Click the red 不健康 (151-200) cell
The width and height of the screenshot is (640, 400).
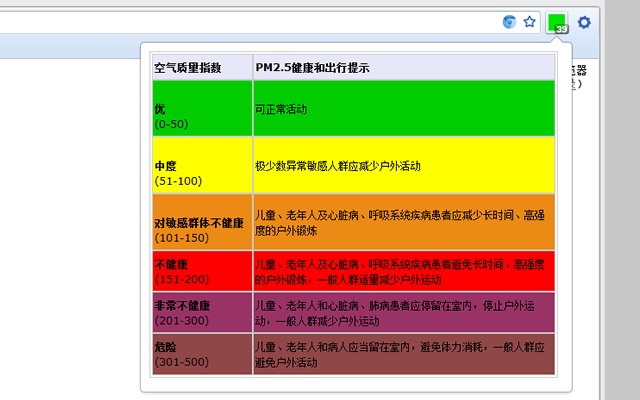point(202,271)
